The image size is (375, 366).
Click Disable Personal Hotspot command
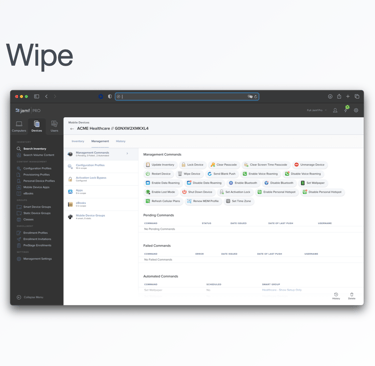tap(322, 192)
